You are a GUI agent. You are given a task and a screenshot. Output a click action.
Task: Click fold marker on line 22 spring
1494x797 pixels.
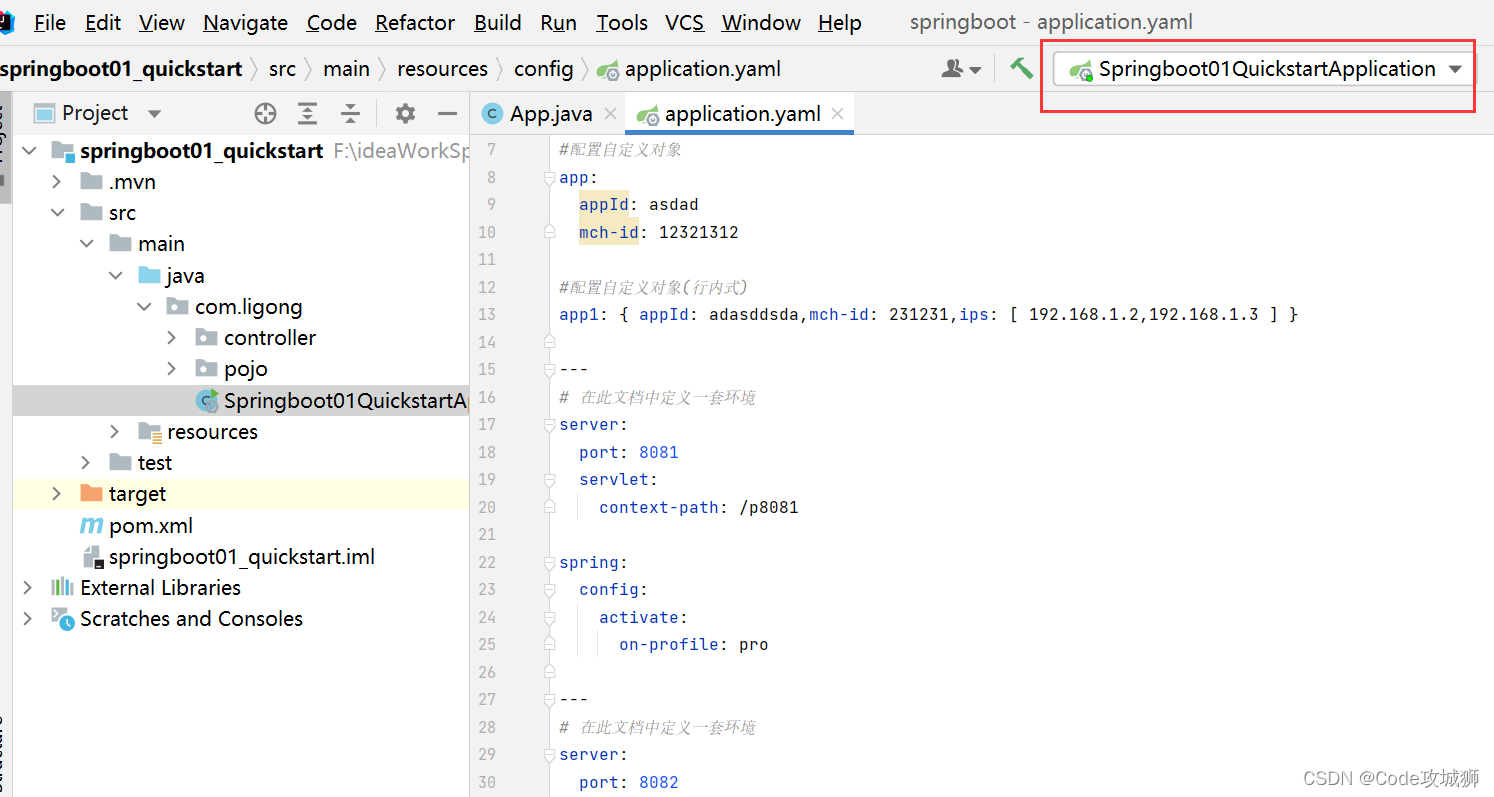pyautogui.click(x=549, y=562)
